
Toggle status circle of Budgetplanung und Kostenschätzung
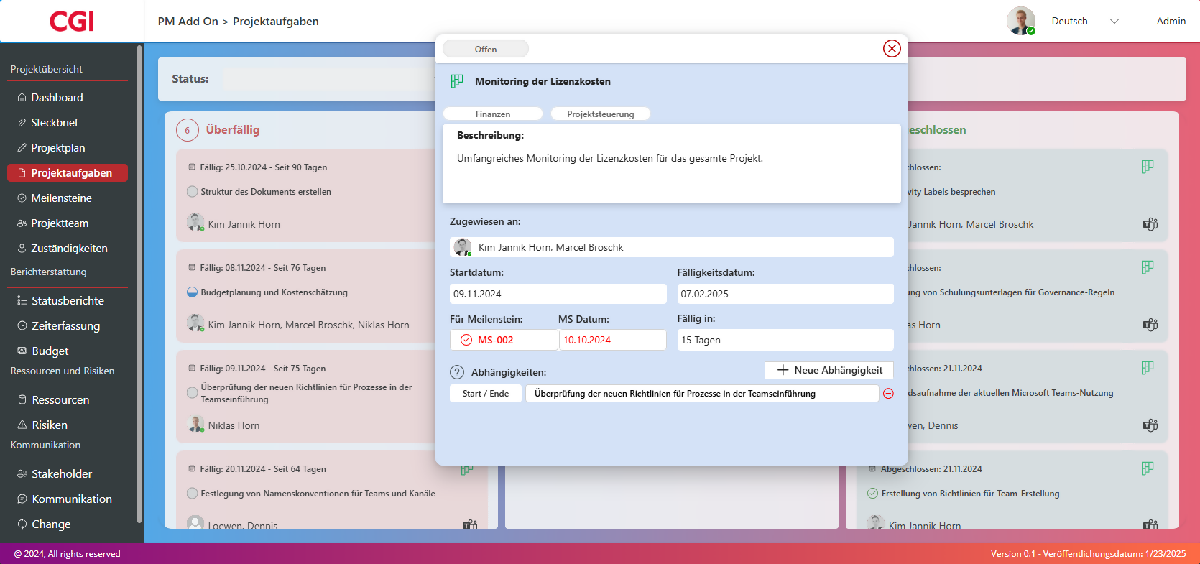(192, 293)
